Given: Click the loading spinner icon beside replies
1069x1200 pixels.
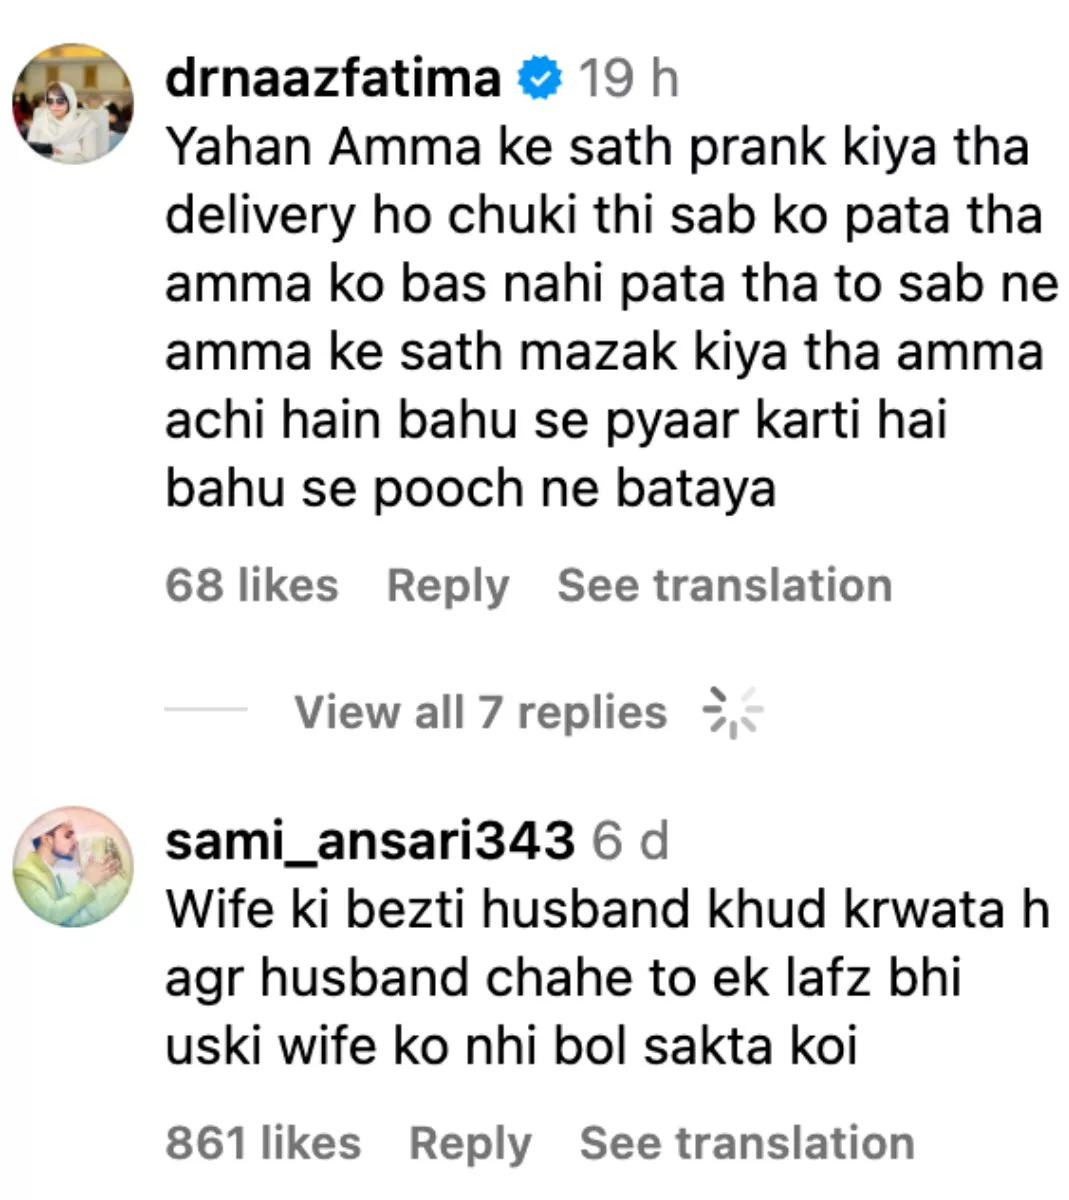Looking at the screenshot, I should pyautogui.click(x=733, y=712).
